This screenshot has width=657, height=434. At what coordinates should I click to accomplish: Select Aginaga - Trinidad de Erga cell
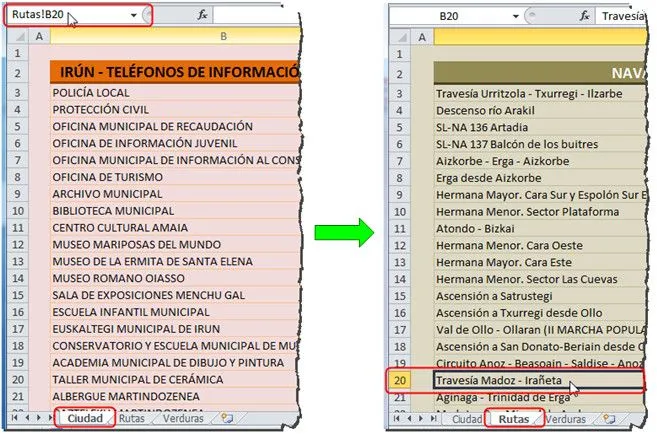click(x=540, y=397)
